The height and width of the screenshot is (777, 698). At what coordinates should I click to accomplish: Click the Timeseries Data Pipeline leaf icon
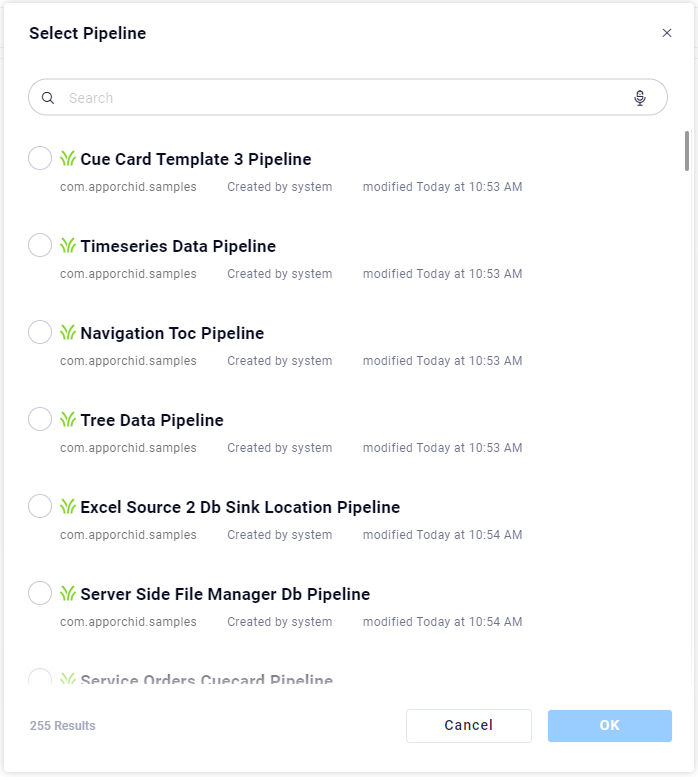[x=68, y=246]
